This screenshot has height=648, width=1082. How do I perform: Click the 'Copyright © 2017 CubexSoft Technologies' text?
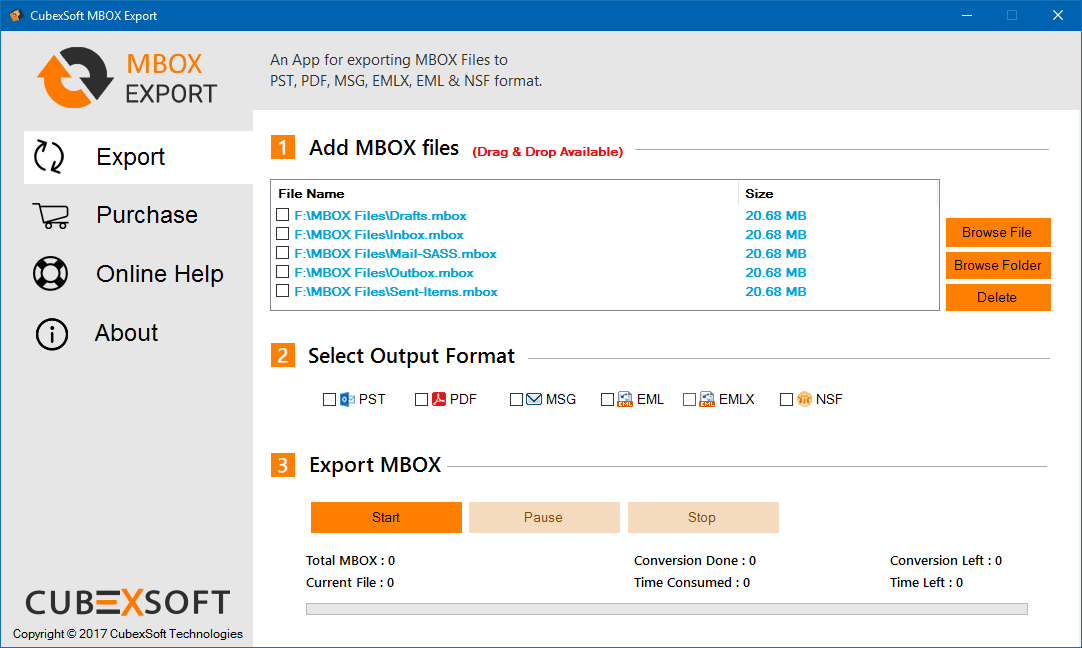point(128,634)
